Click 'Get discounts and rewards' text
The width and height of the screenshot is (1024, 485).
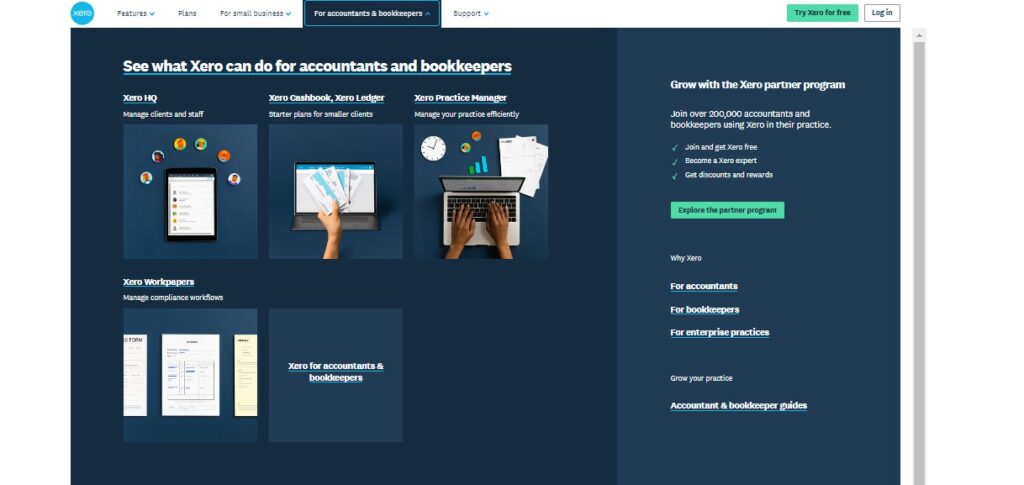point(729,175)
